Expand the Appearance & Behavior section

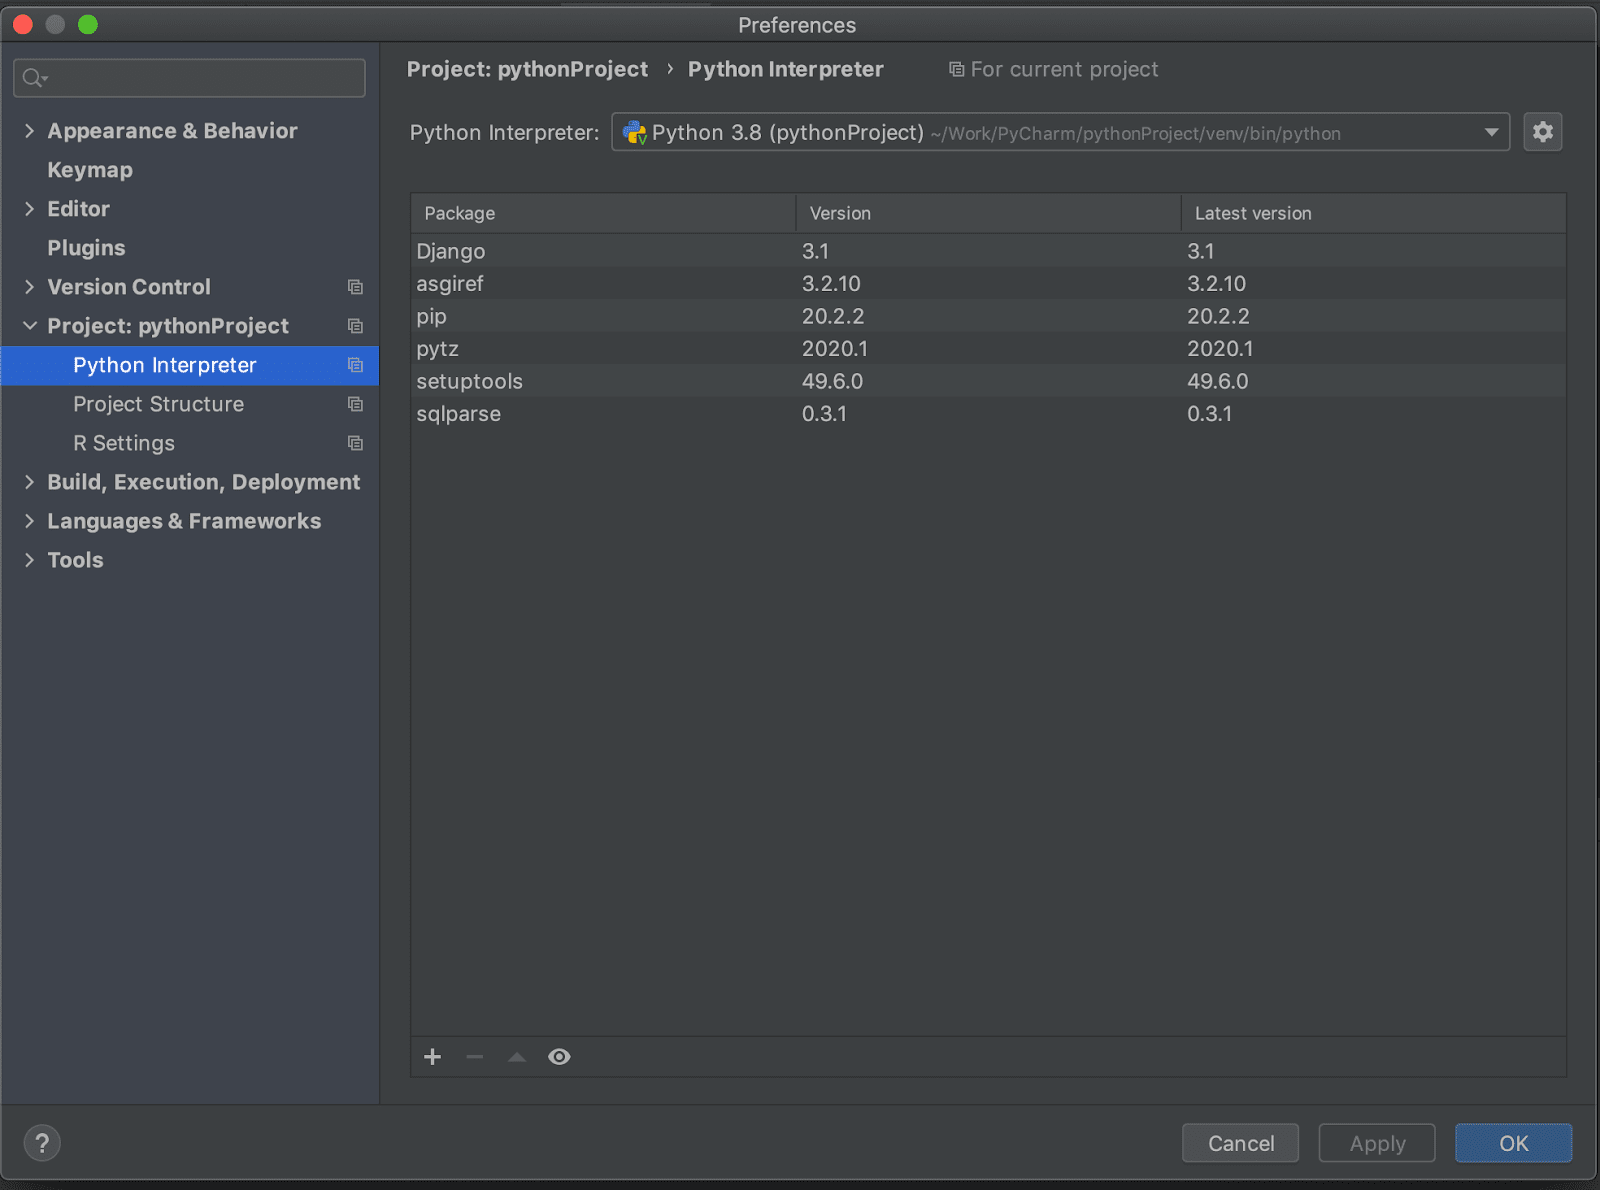pos(29,131)
